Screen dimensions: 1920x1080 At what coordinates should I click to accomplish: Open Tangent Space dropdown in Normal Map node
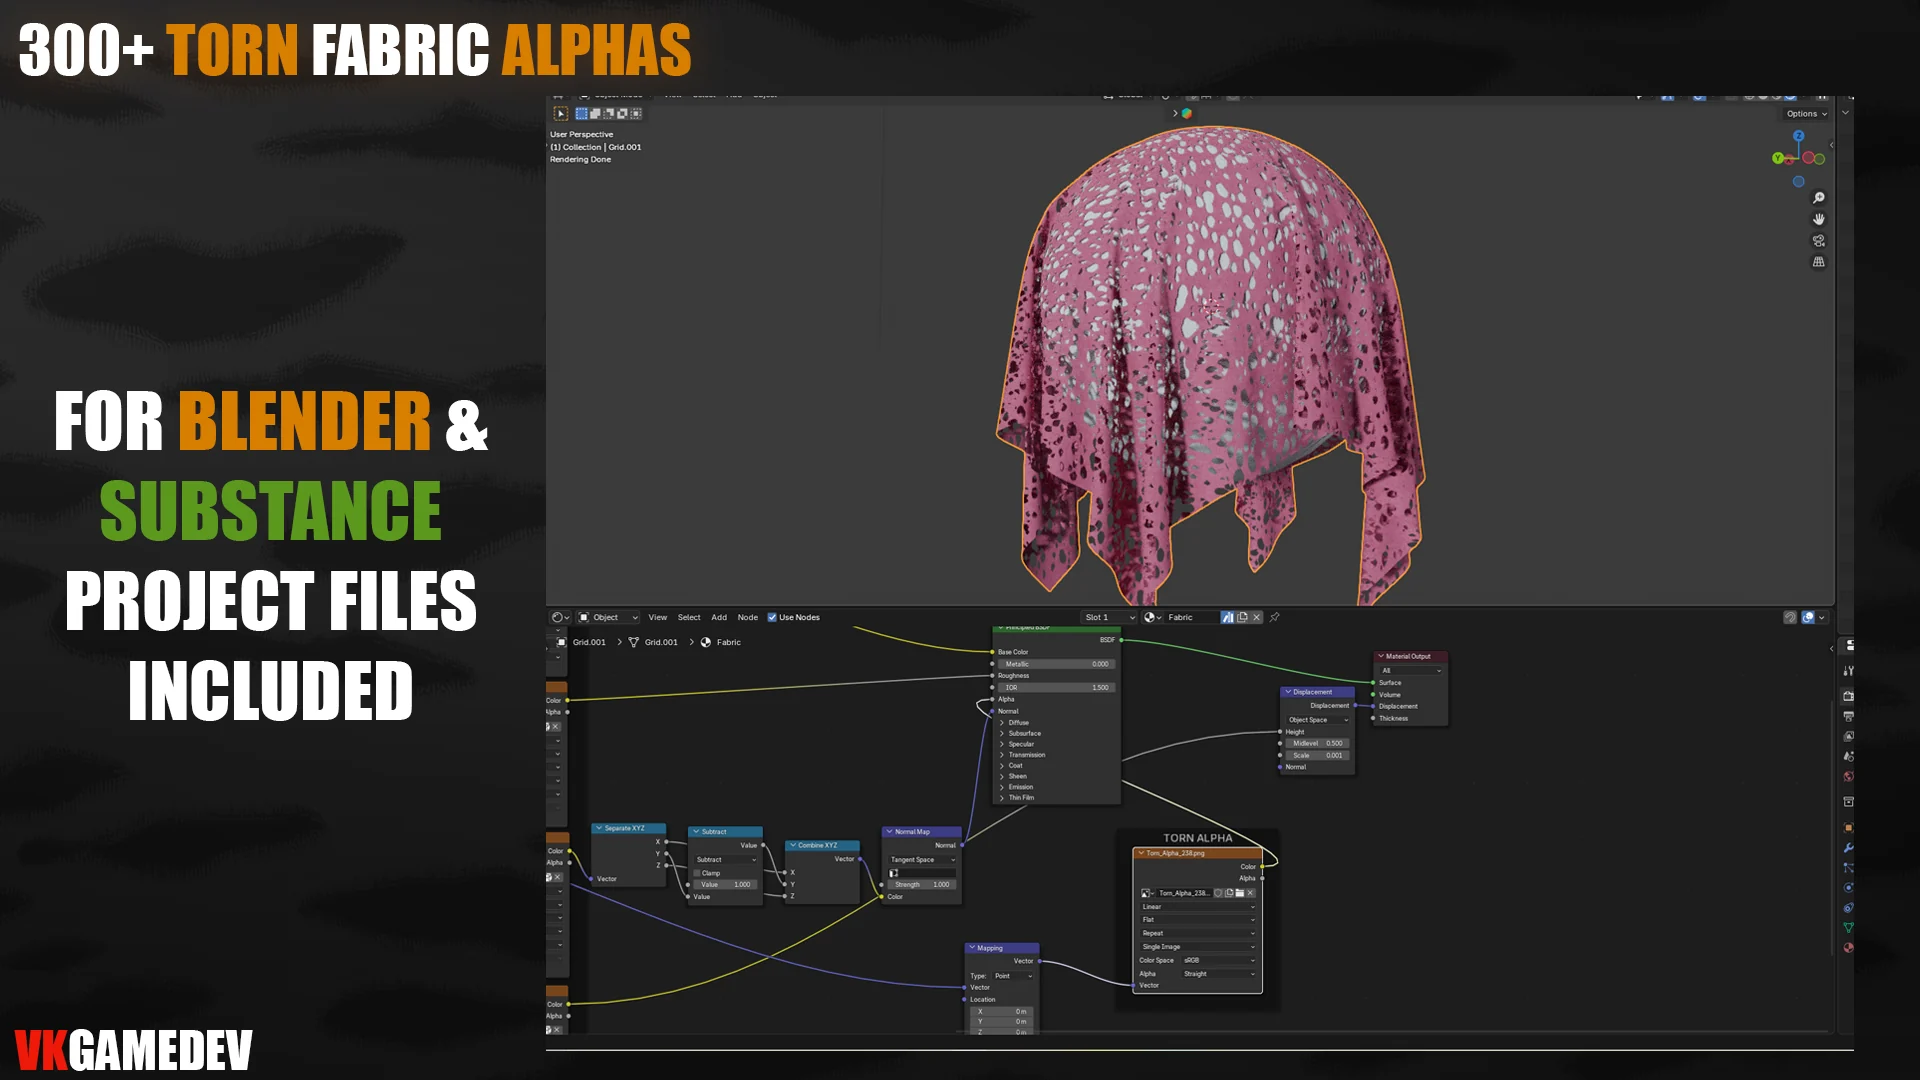(x=922, y=860)
